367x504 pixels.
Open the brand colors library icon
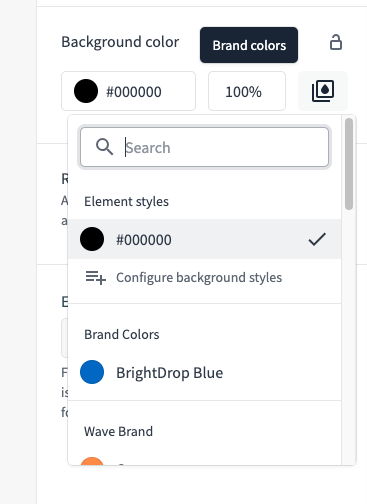[323, 91]
